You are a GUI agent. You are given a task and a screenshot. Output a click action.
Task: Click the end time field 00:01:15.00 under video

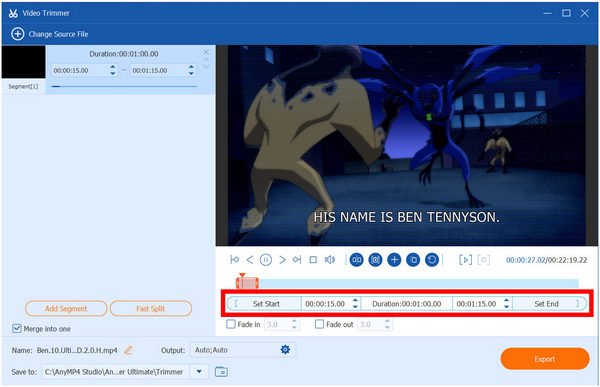click(477, 304)
